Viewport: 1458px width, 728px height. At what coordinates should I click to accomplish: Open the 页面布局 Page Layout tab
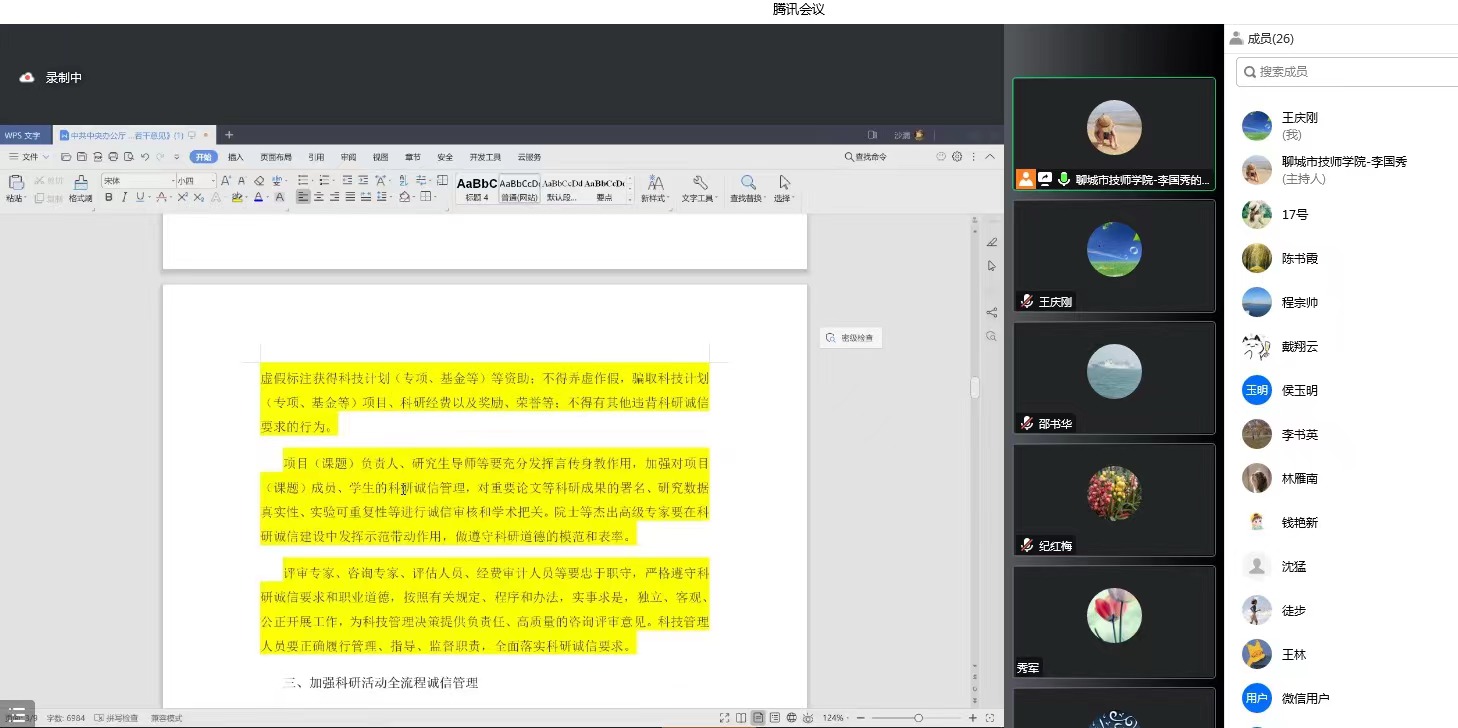276,157
